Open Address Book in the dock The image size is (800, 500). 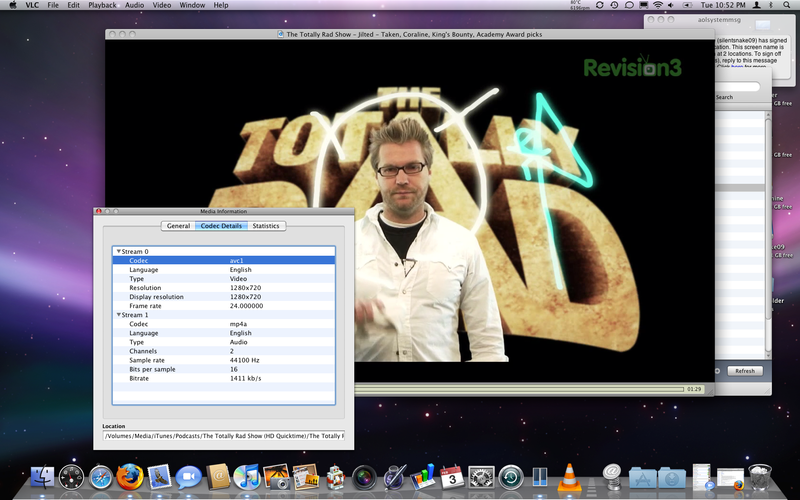218,477
